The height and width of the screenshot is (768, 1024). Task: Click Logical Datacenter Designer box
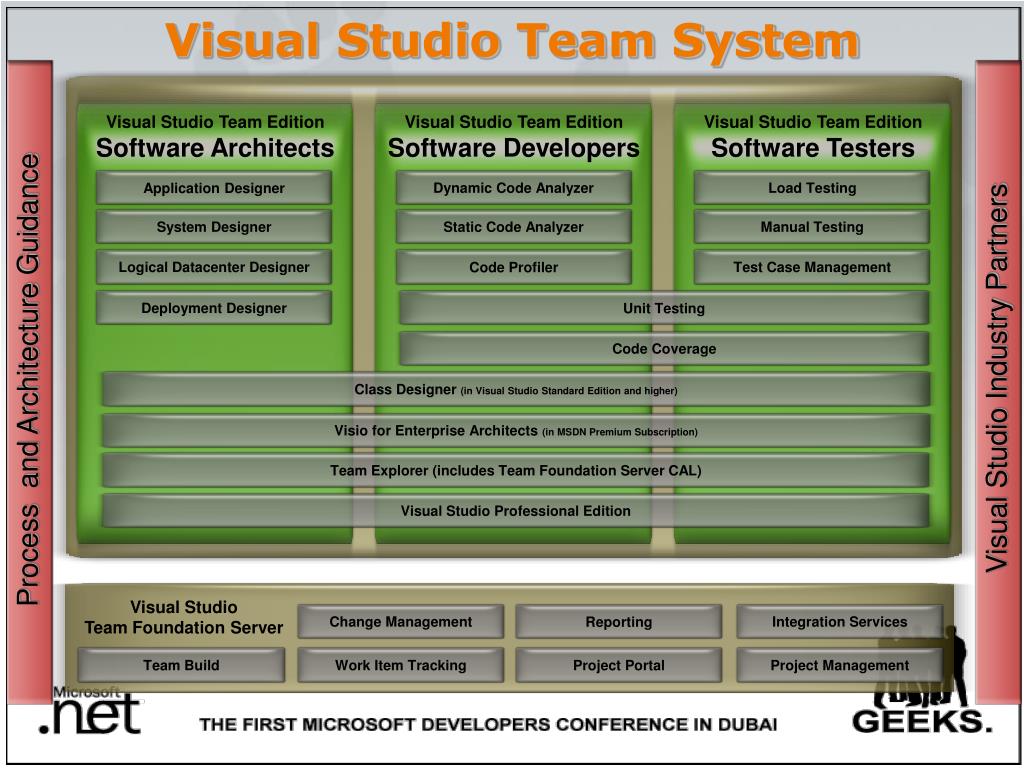pos(214,267)
